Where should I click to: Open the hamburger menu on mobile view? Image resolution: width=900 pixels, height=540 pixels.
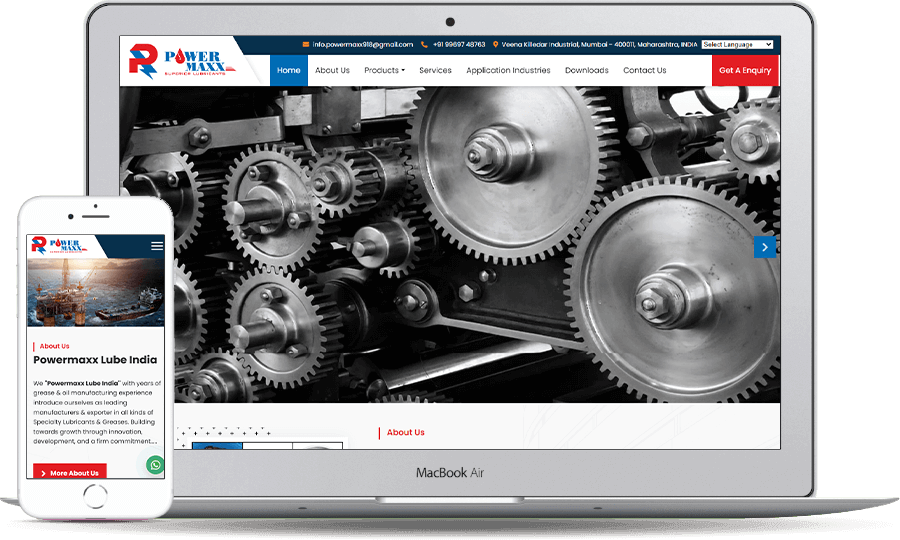pyautogui.click(x=157, y=246)
